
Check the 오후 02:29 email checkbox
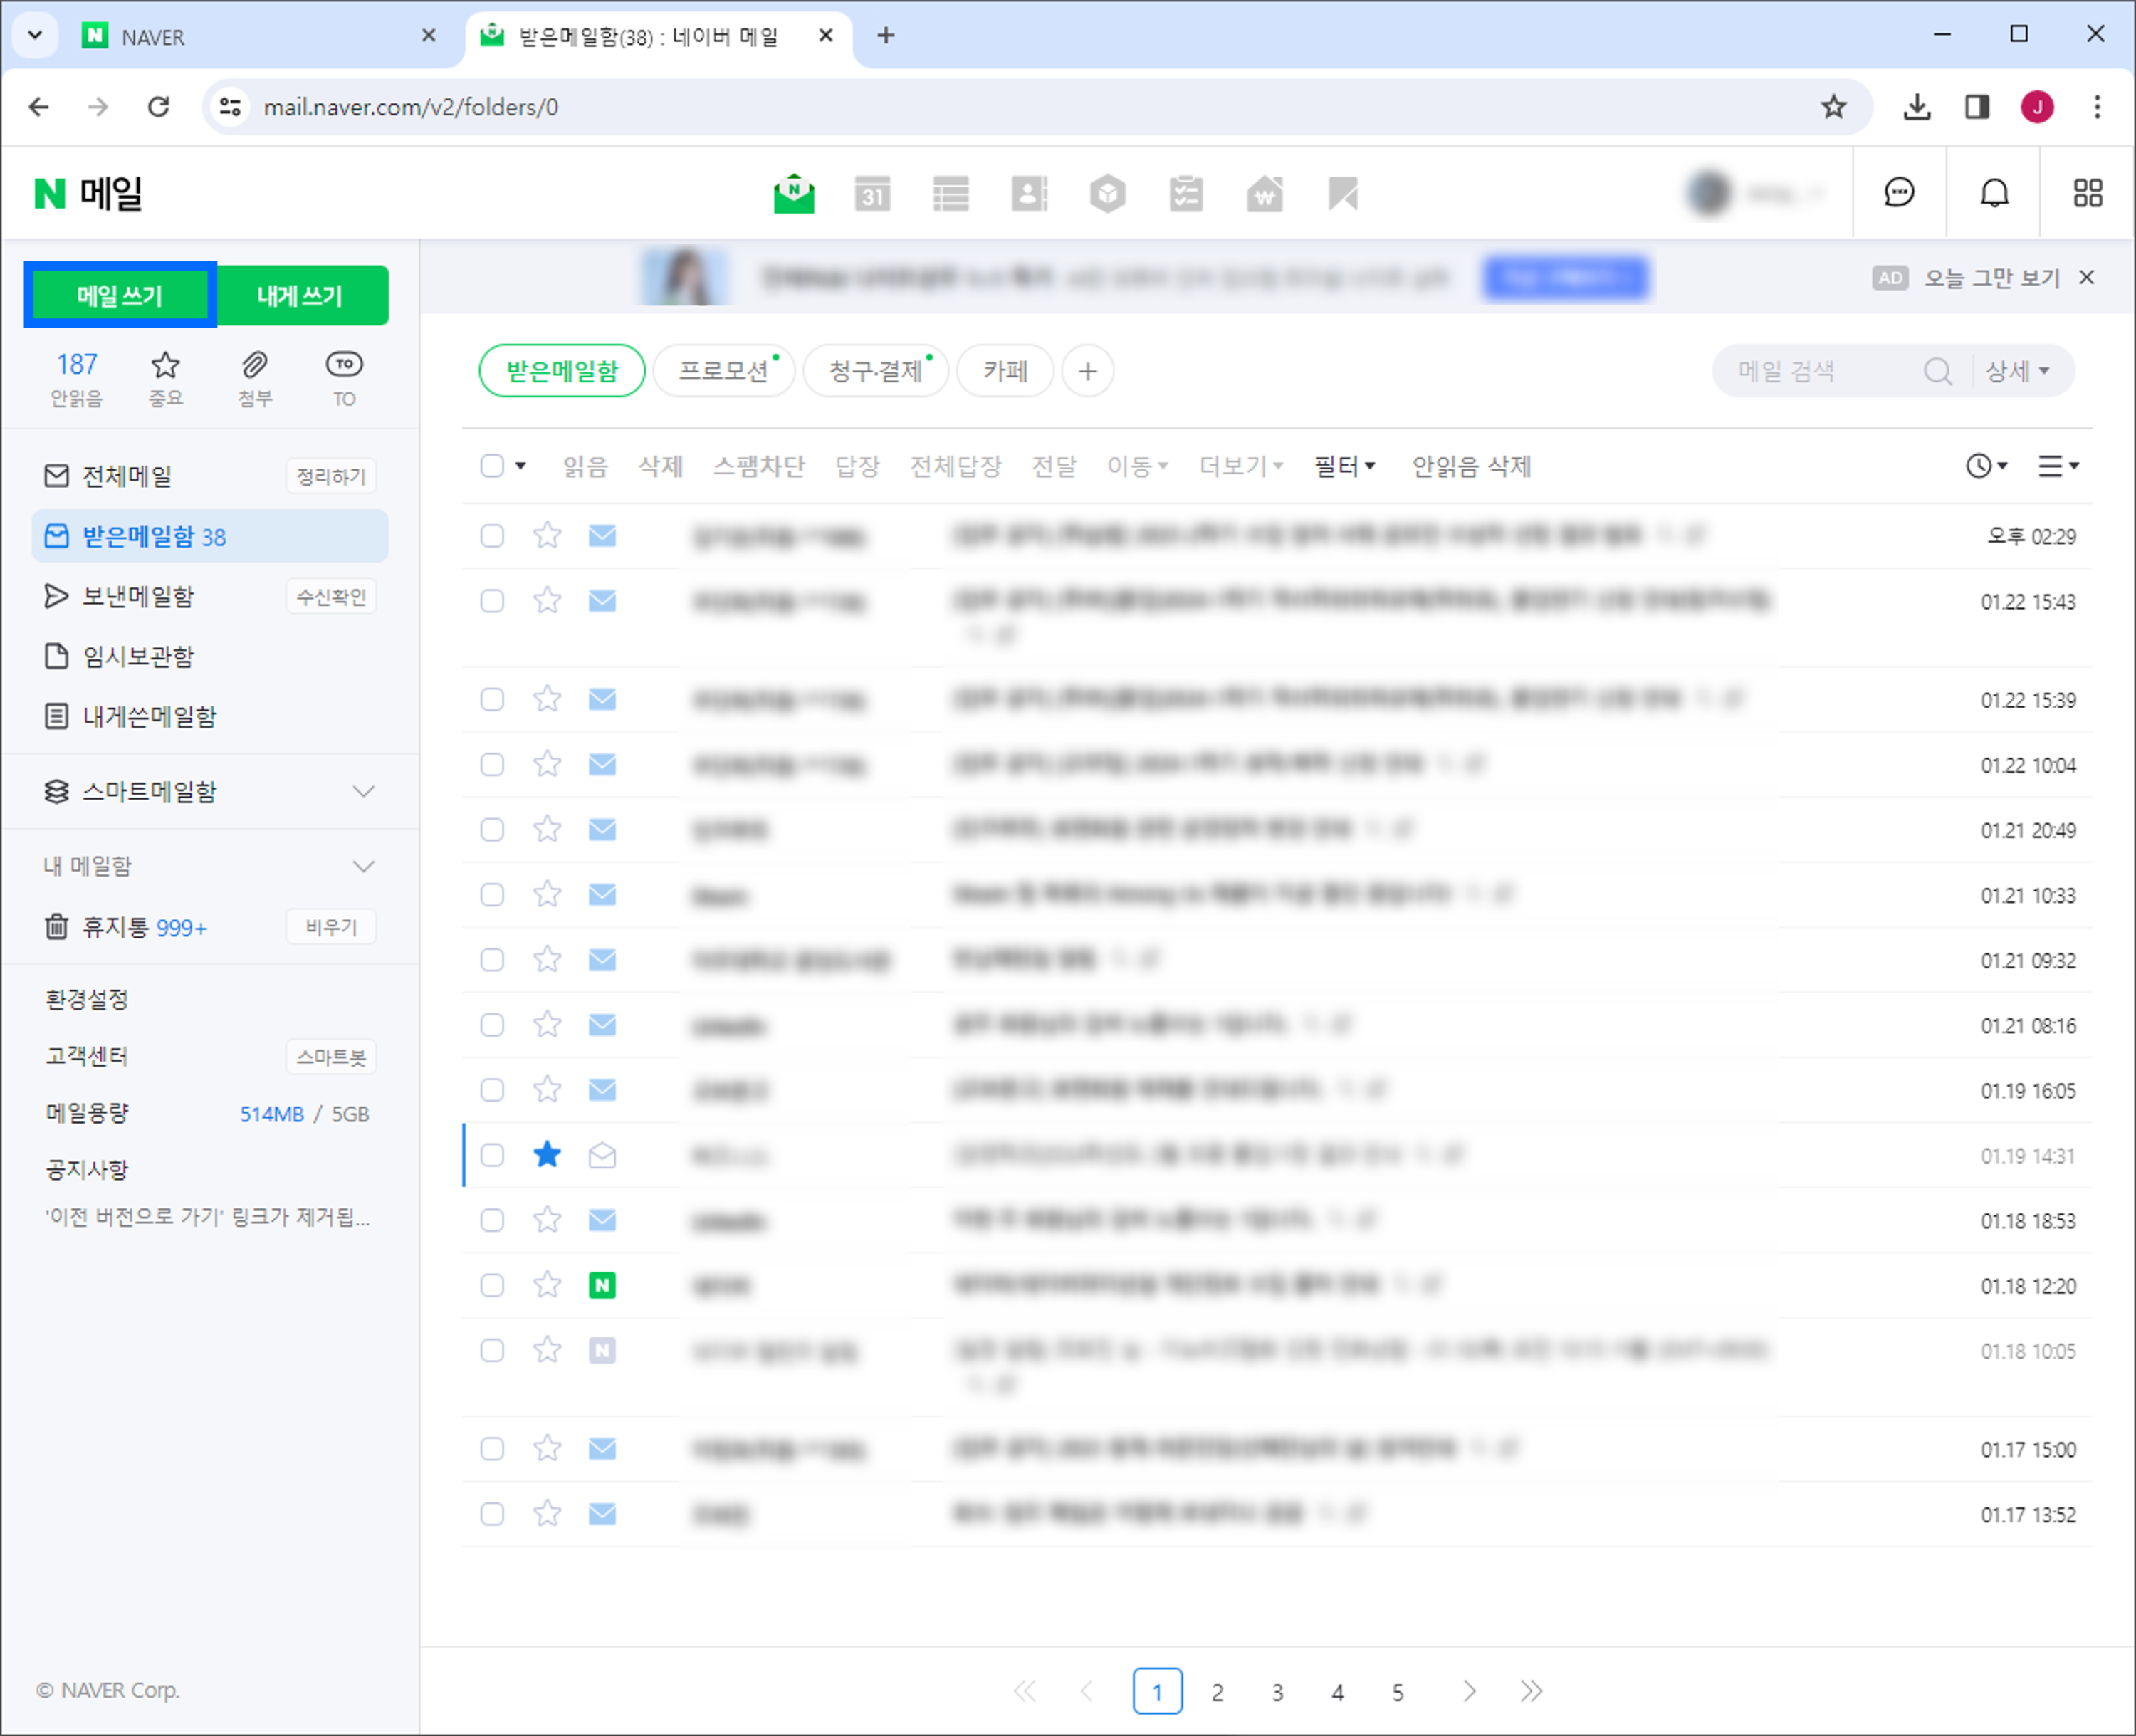tap(492, 536)
